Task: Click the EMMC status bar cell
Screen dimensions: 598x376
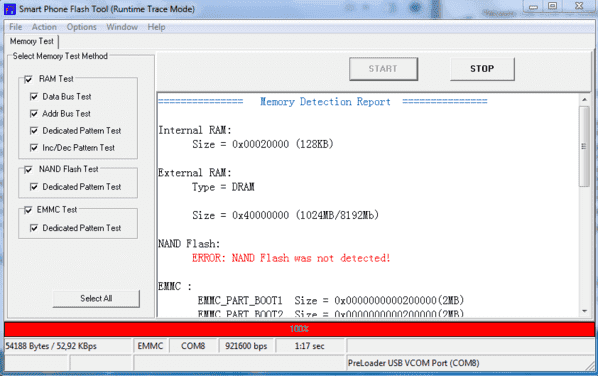Action: (150, 346)
